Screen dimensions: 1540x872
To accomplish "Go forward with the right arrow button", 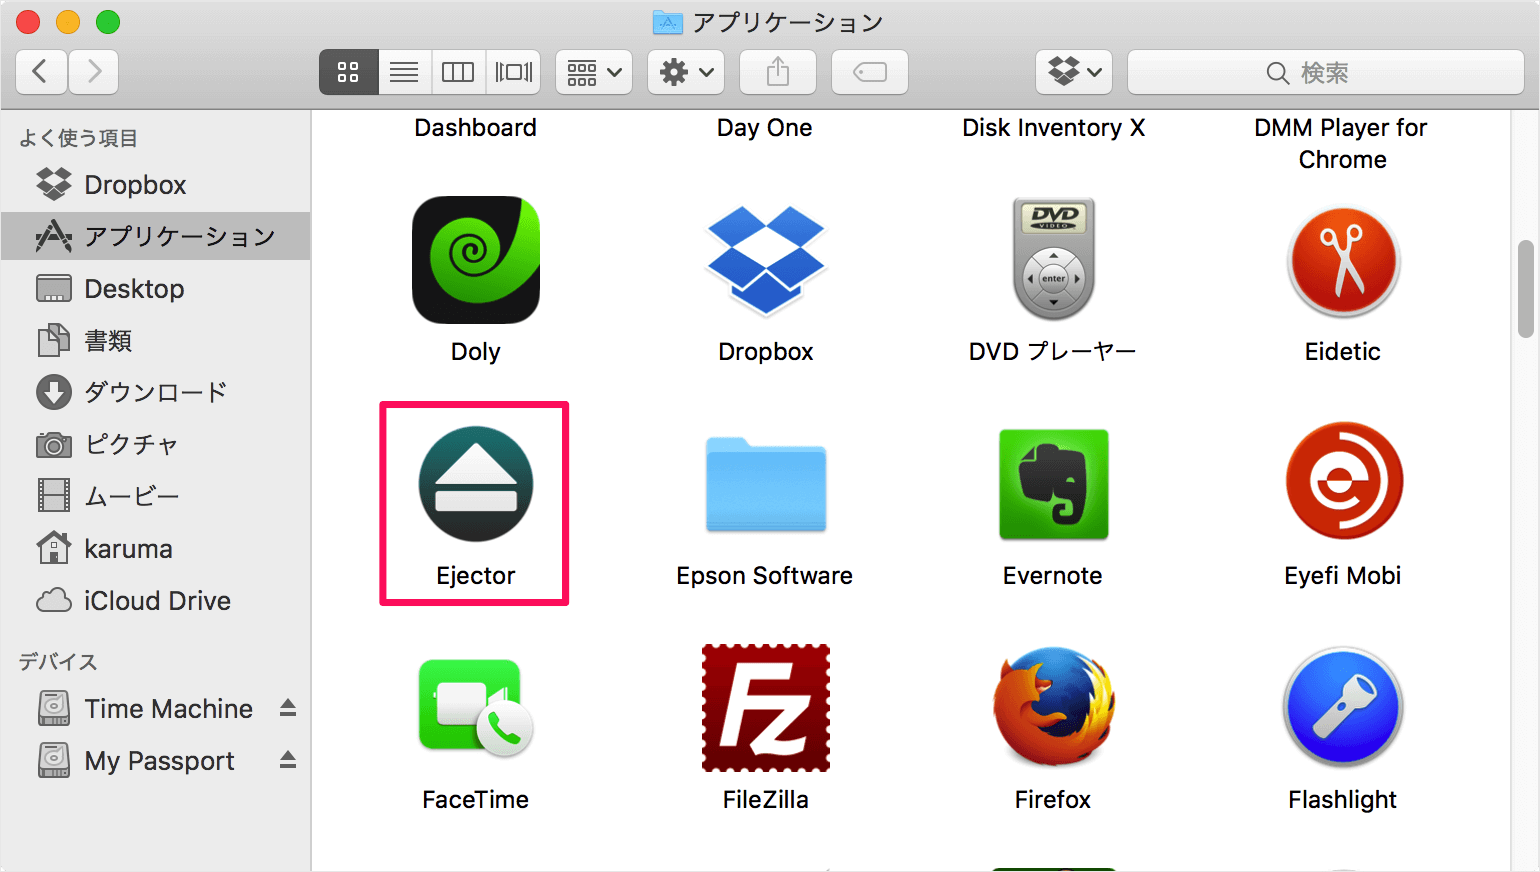I will click(x=94, y=72).
